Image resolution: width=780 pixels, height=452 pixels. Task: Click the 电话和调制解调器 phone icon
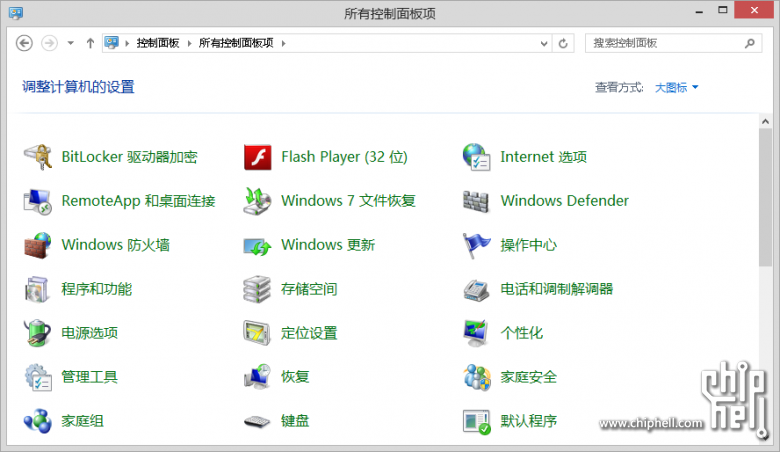tap(476, 290)
